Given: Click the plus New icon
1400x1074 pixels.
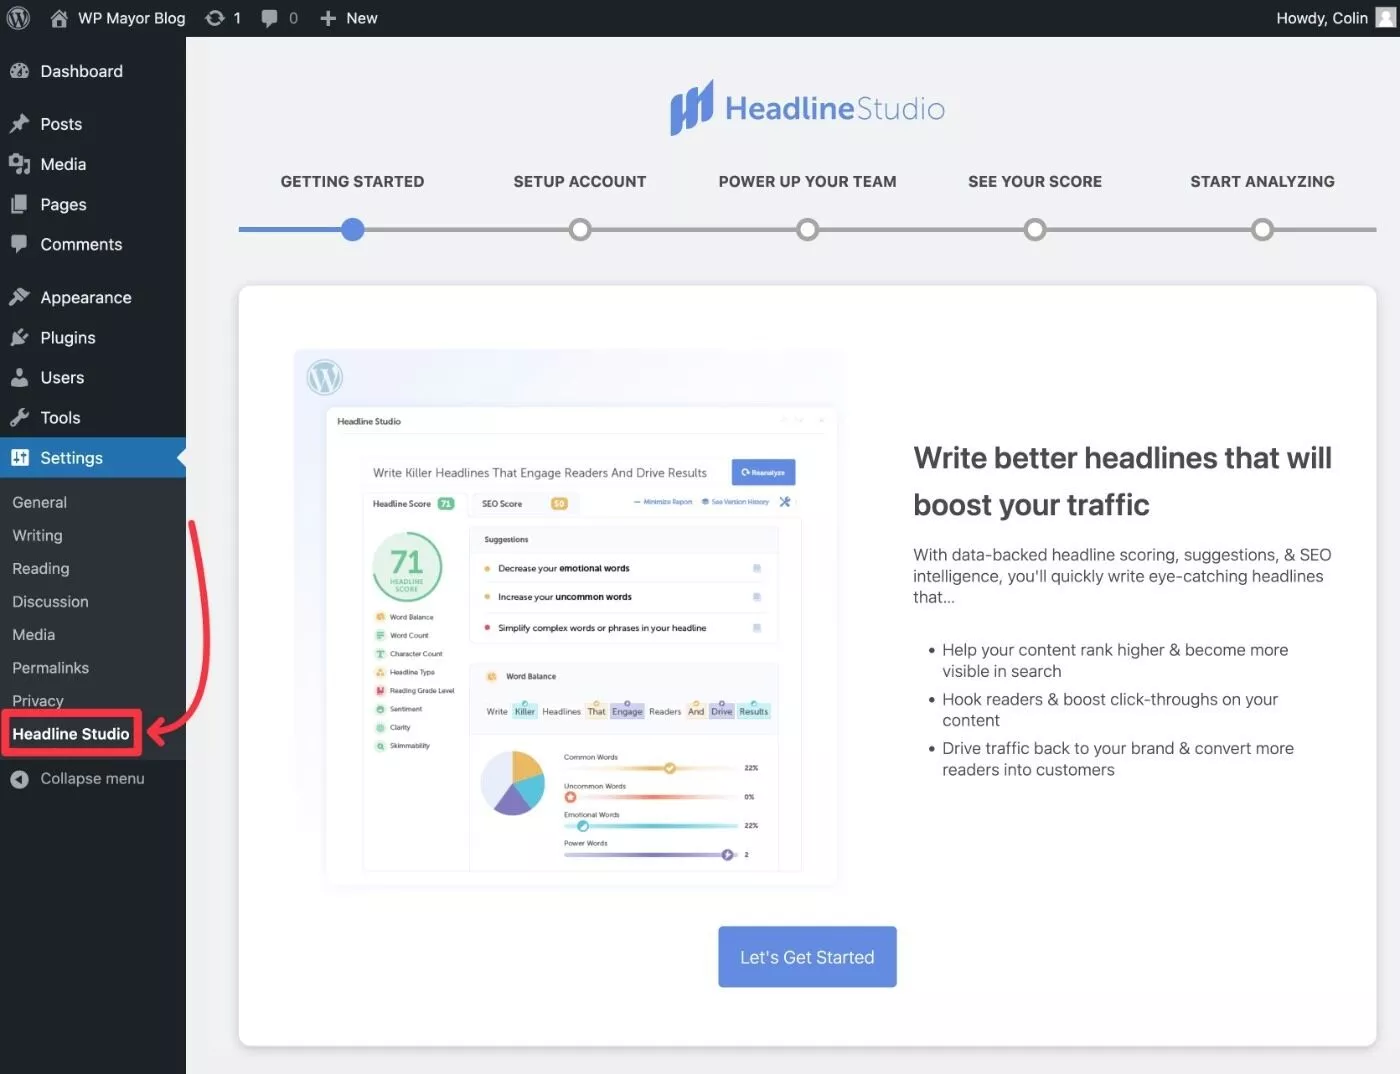Looking at the screenshot, I should [x=328, y=18].
